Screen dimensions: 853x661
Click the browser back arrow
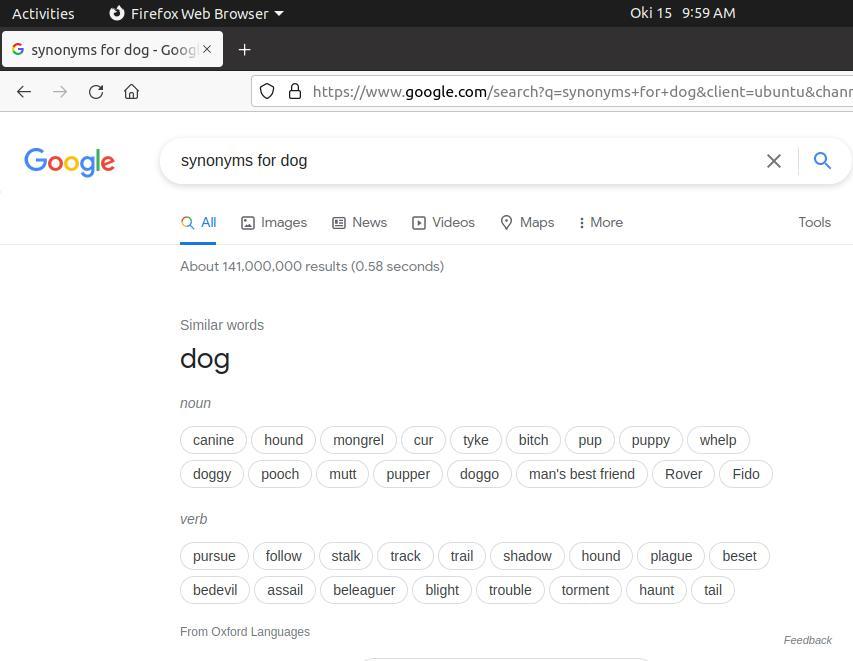(24, 91)
